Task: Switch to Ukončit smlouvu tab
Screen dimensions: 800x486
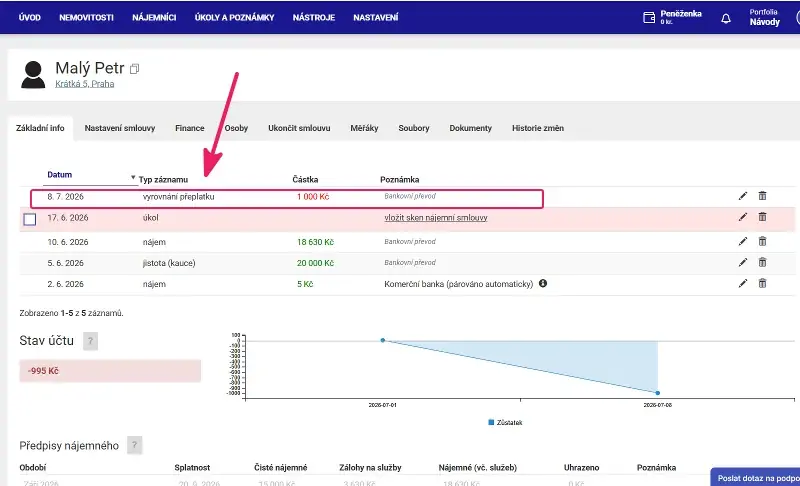Action: 299,128
